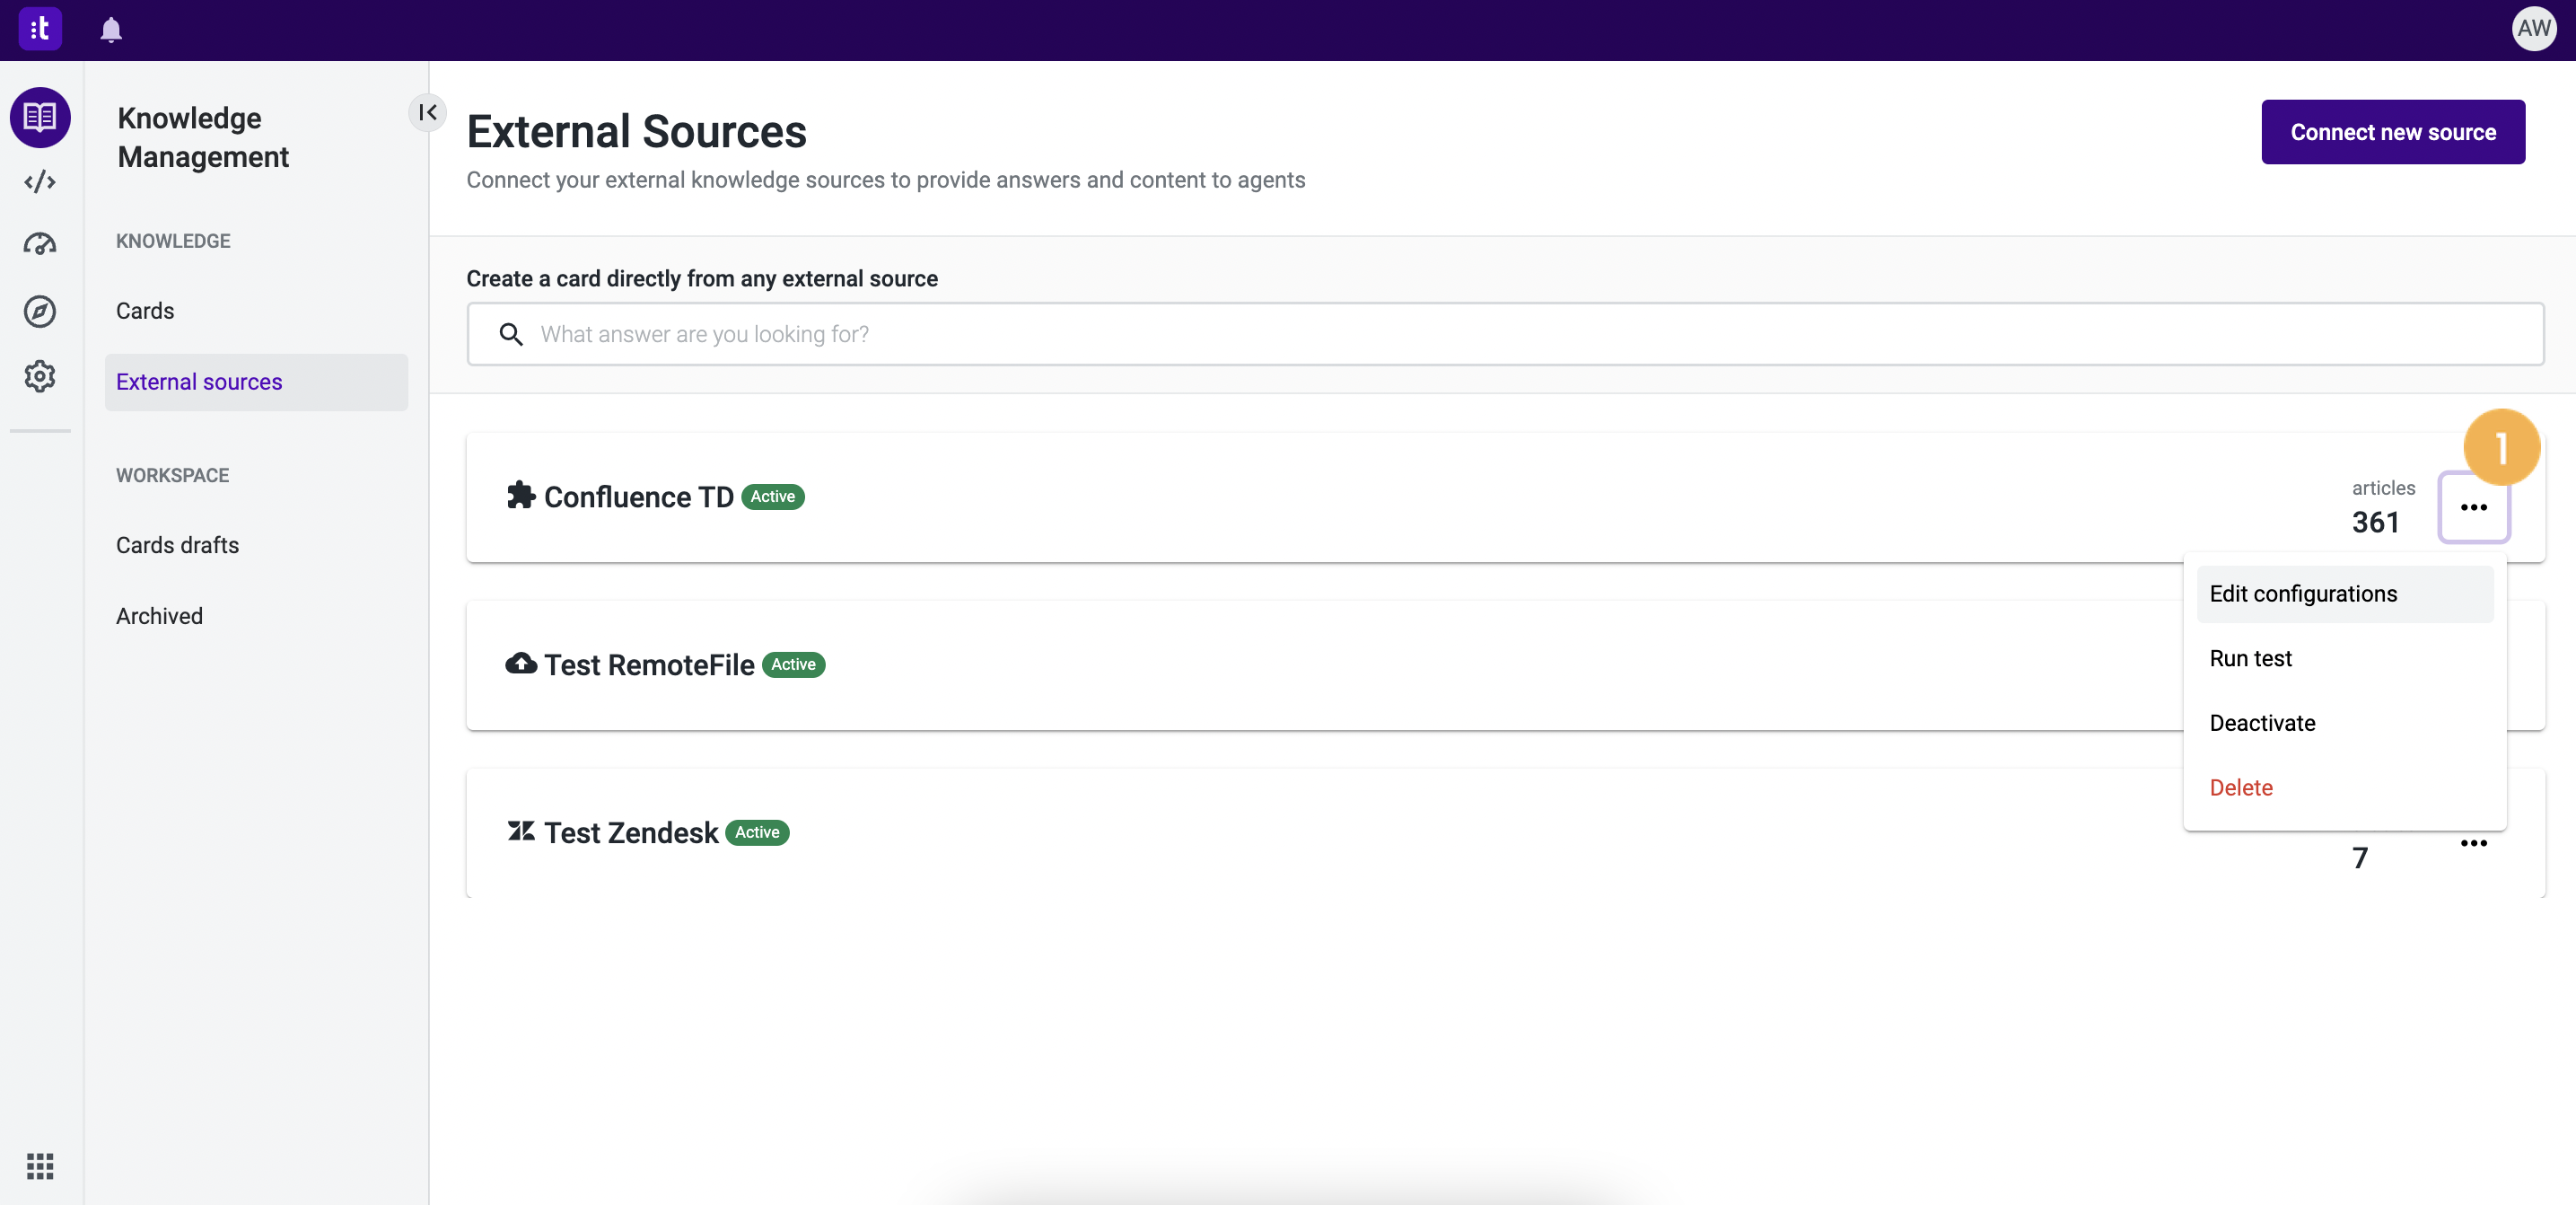The width and height of the screenshot is (2576, 1205).
Task: Open Cards drafts in sidebar
Action: pyautogui.click(x=177, y=545)
